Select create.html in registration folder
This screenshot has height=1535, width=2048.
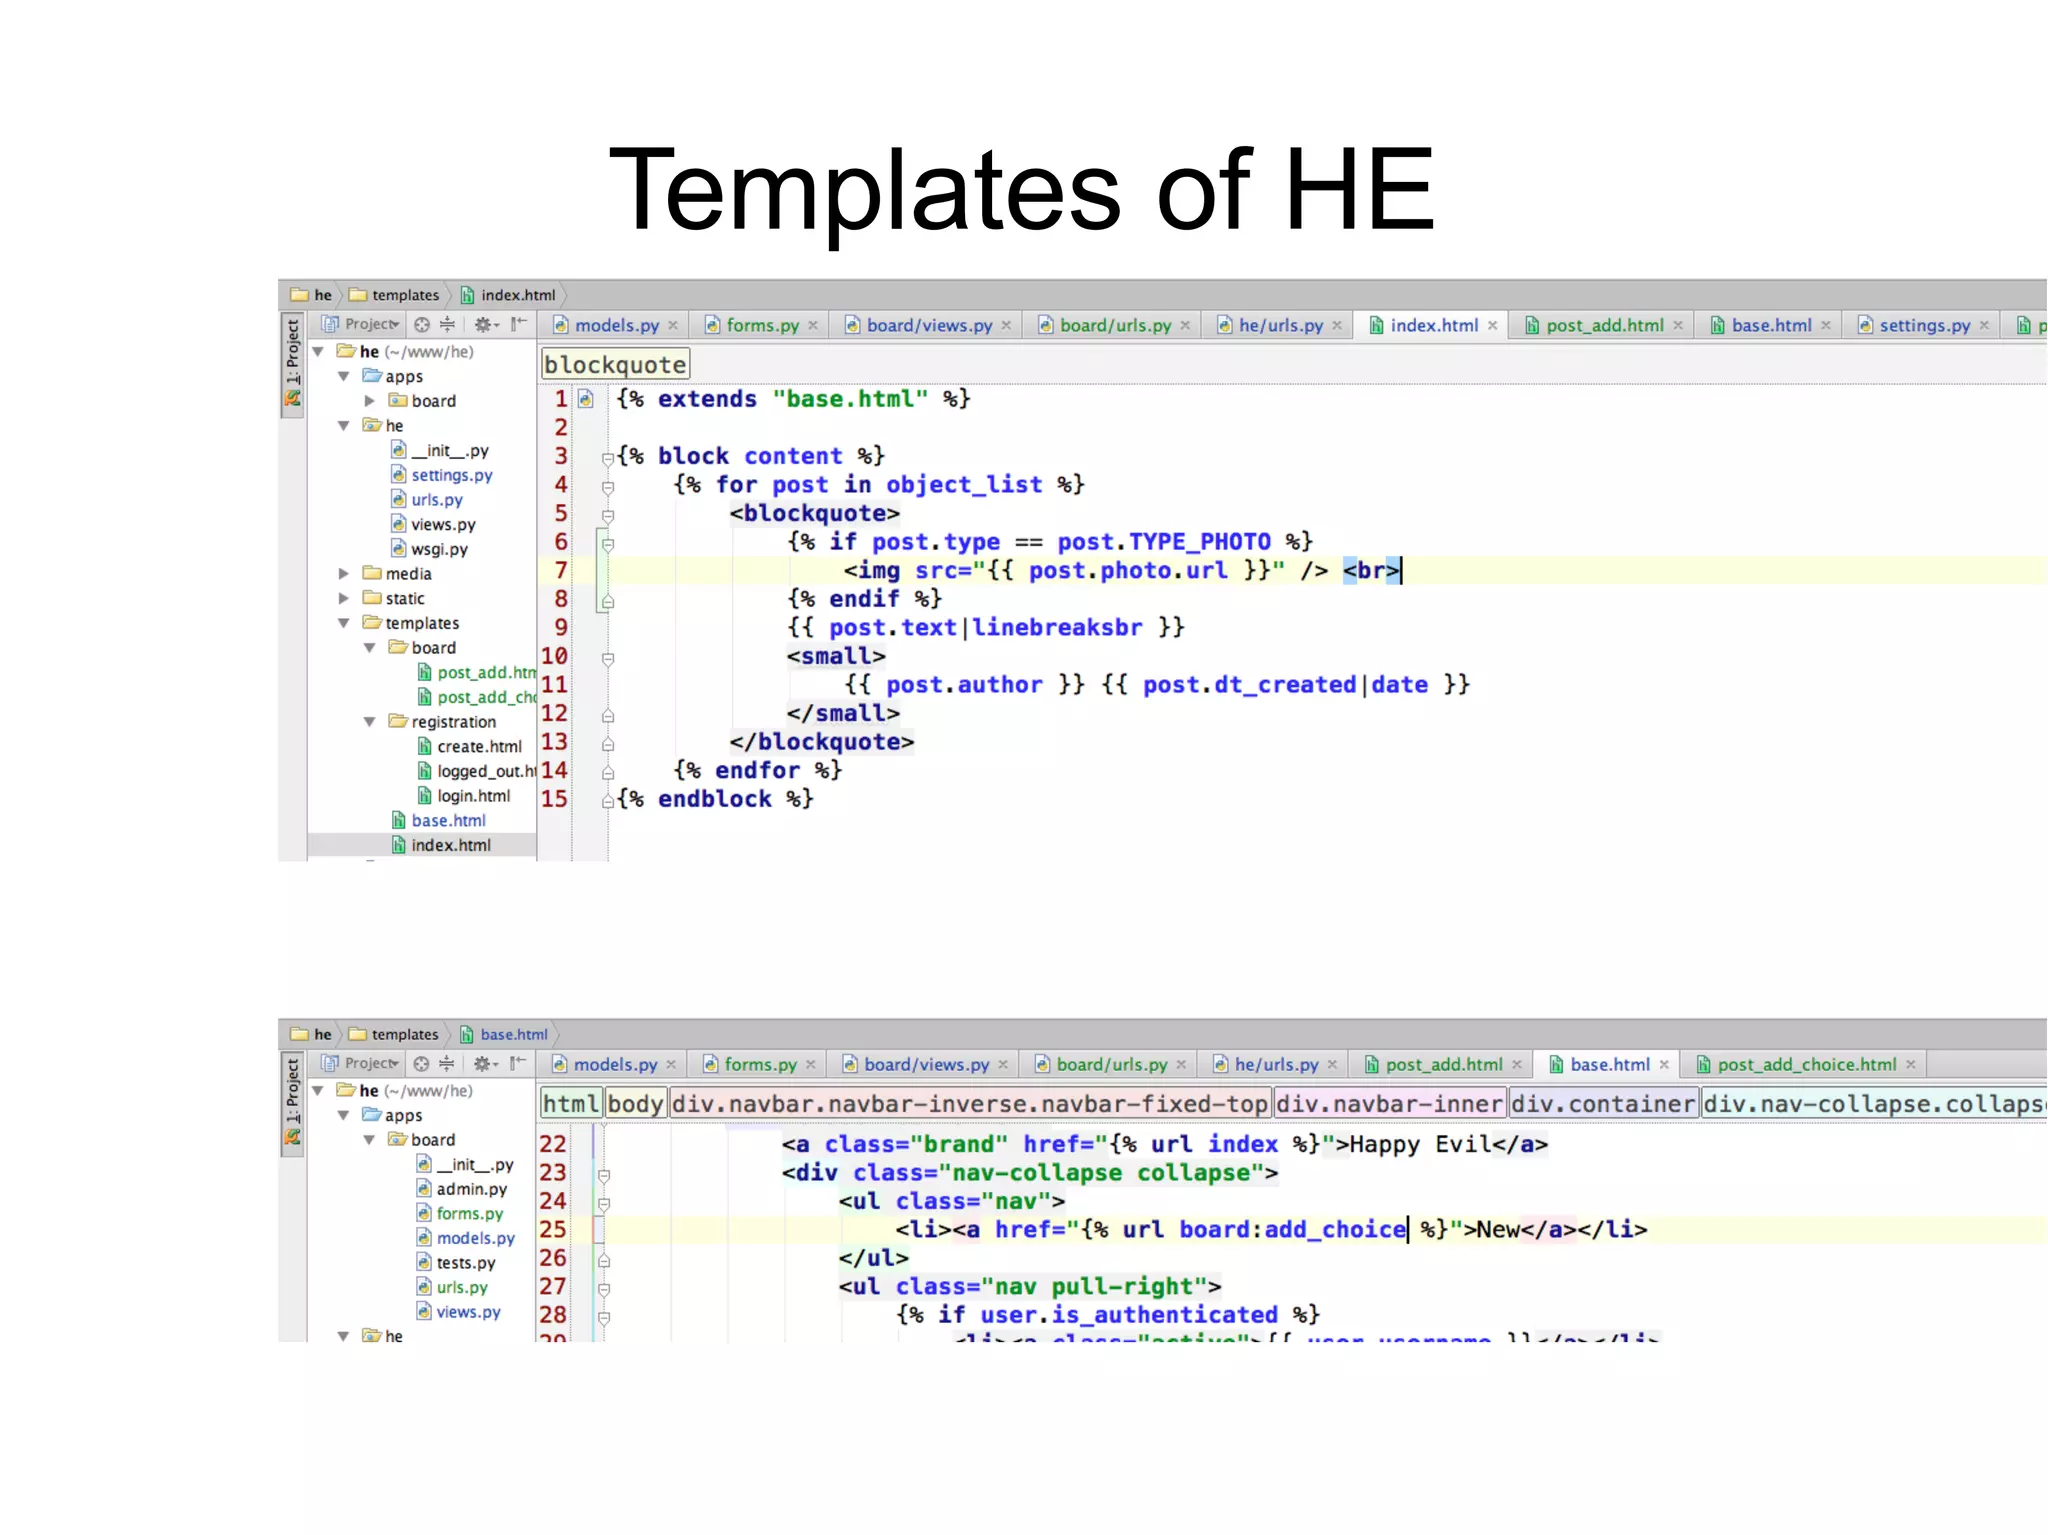(x=469, y=747)
